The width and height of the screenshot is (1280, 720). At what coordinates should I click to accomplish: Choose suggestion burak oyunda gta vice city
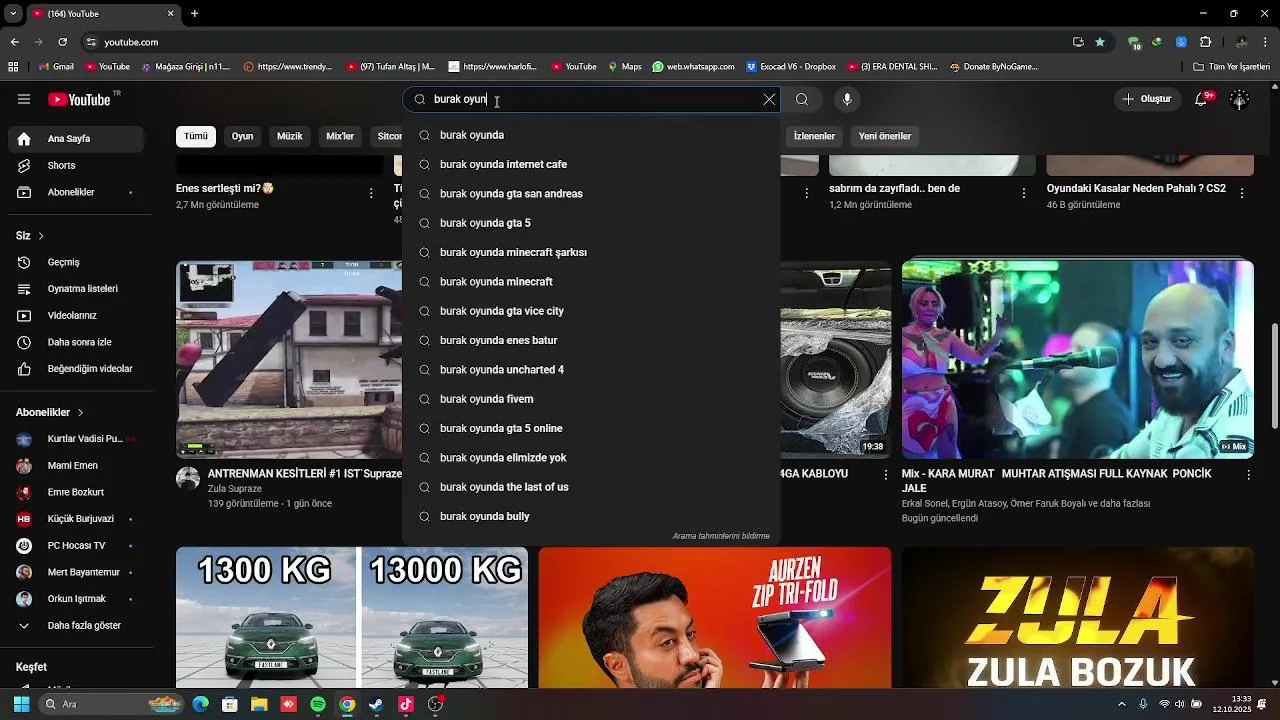pyautogui.click(x=591, y=311)
